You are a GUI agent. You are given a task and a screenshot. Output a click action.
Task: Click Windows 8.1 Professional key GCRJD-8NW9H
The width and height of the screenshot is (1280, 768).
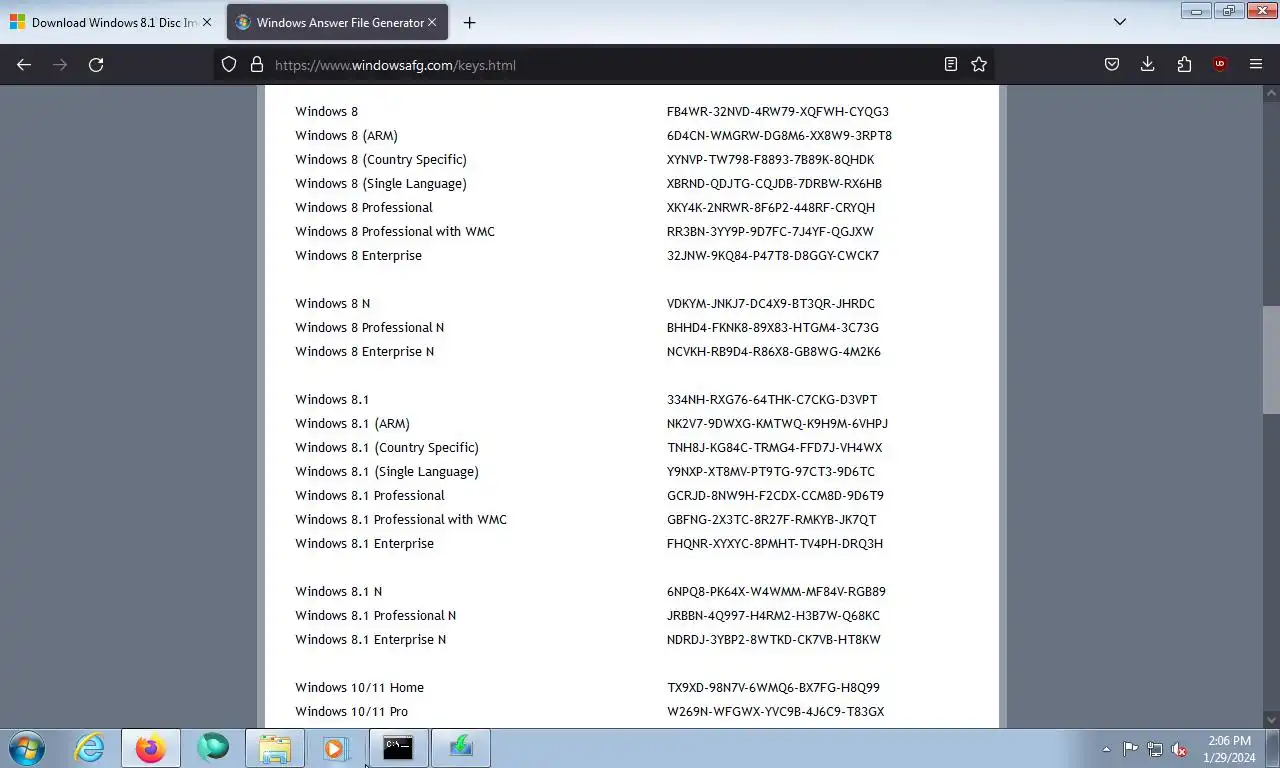(x=775, y=495)
